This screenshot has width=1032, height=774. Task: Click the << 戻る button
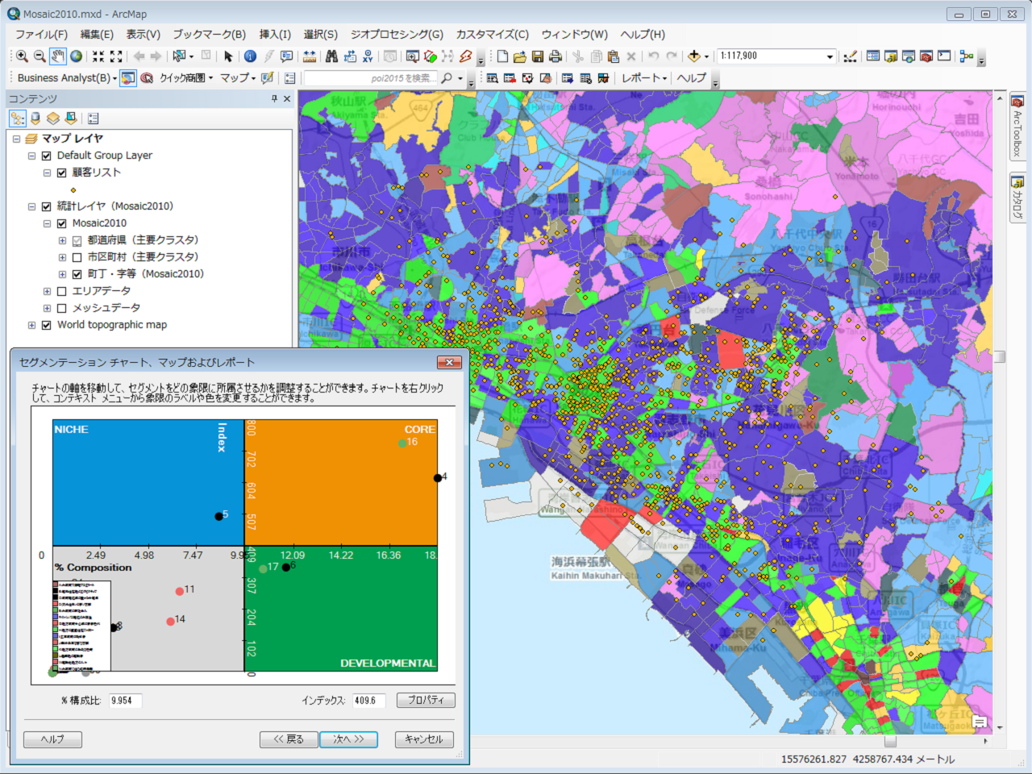coord(289,739)
